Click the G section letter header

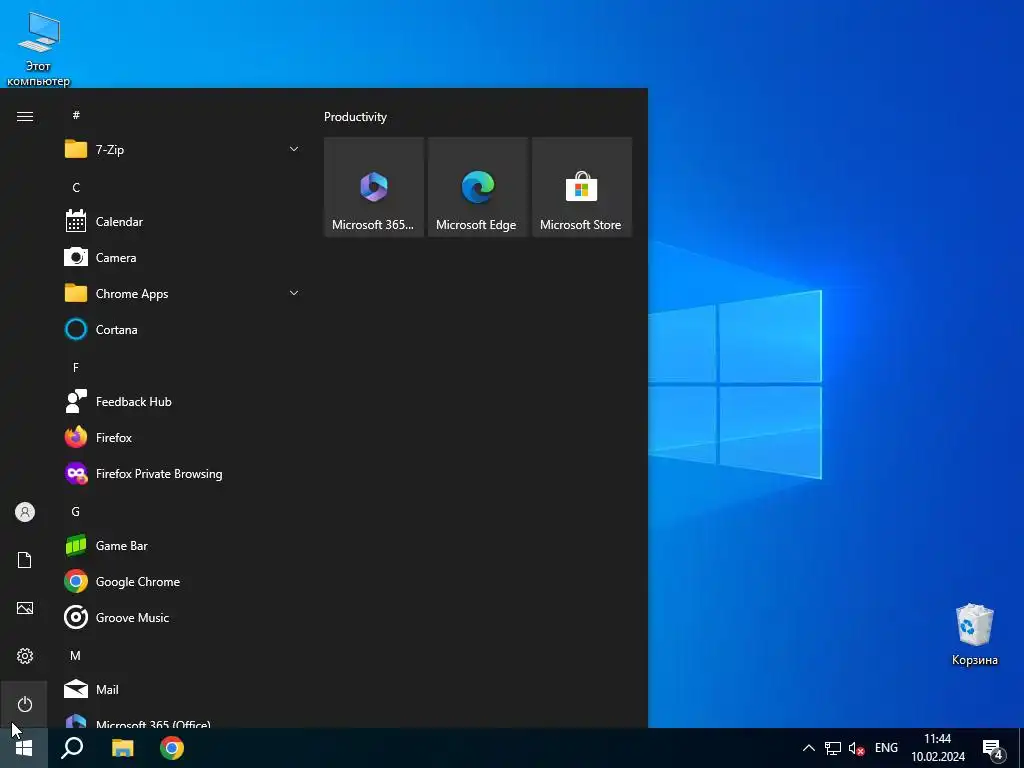tap(76, 511)
